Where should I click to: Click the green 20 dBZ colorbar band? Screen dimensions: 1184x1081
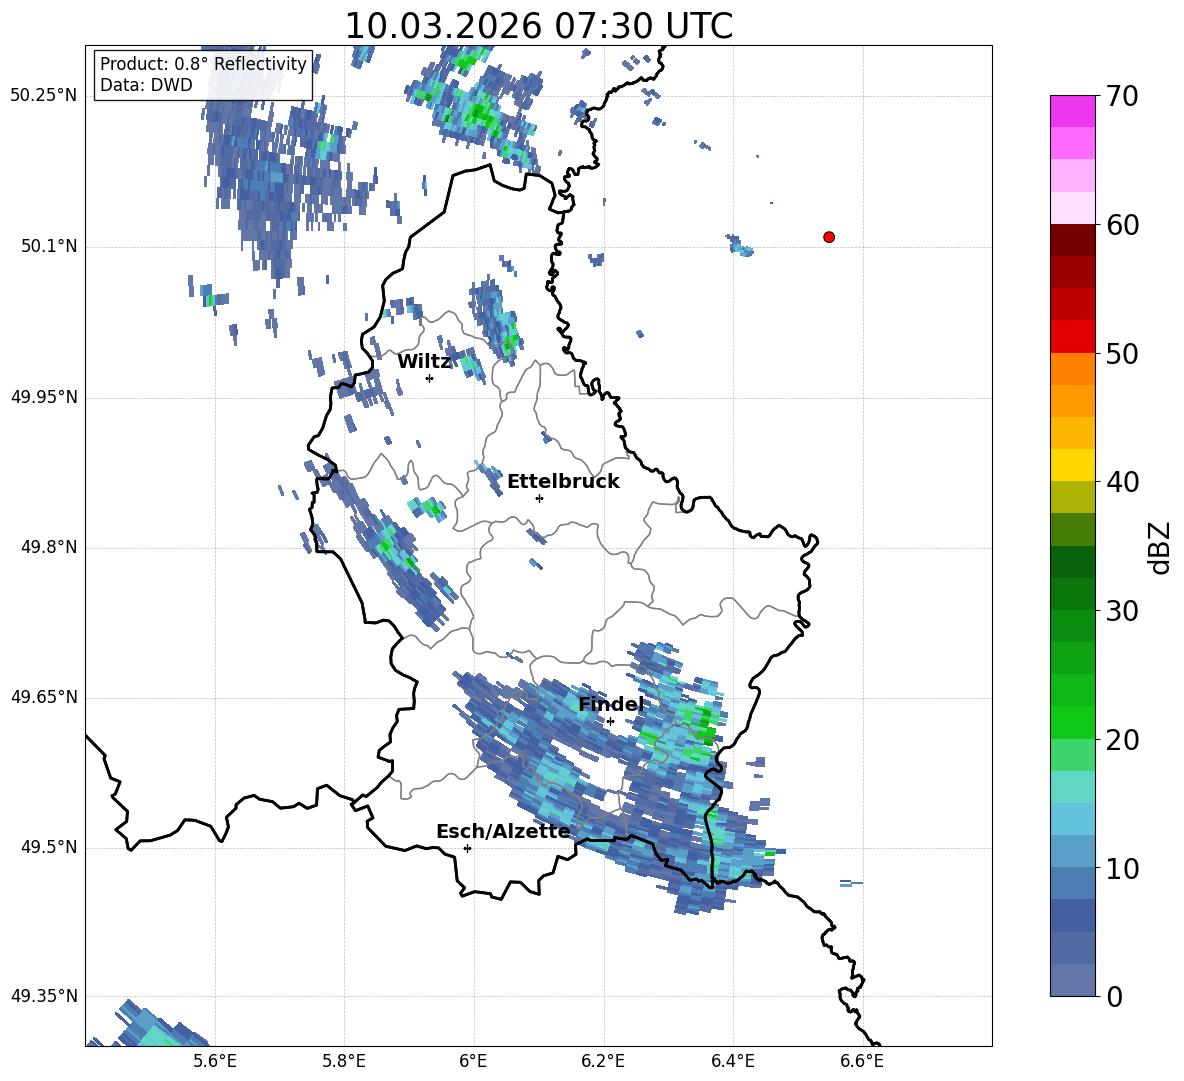(1072, 722)
